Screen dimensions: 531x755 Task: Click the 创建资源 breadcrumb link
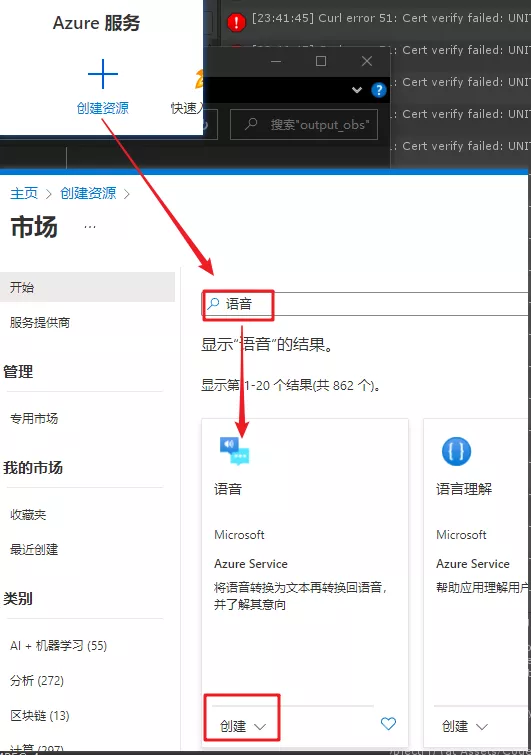coord(88,193)
